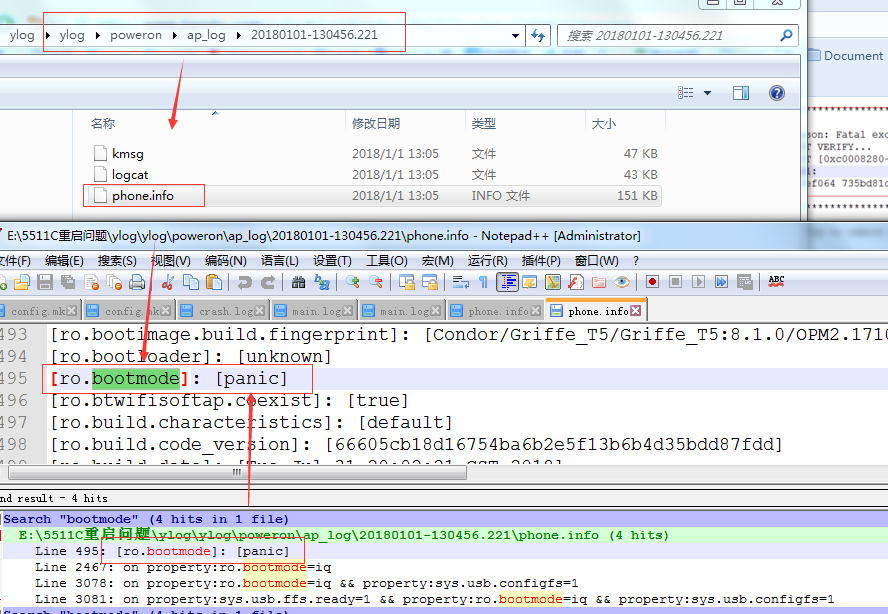Viewport: 888px width, 614px height.
Task: Click the Redo arrow icon
Action: pyautogui.click(x=268, y=282)
